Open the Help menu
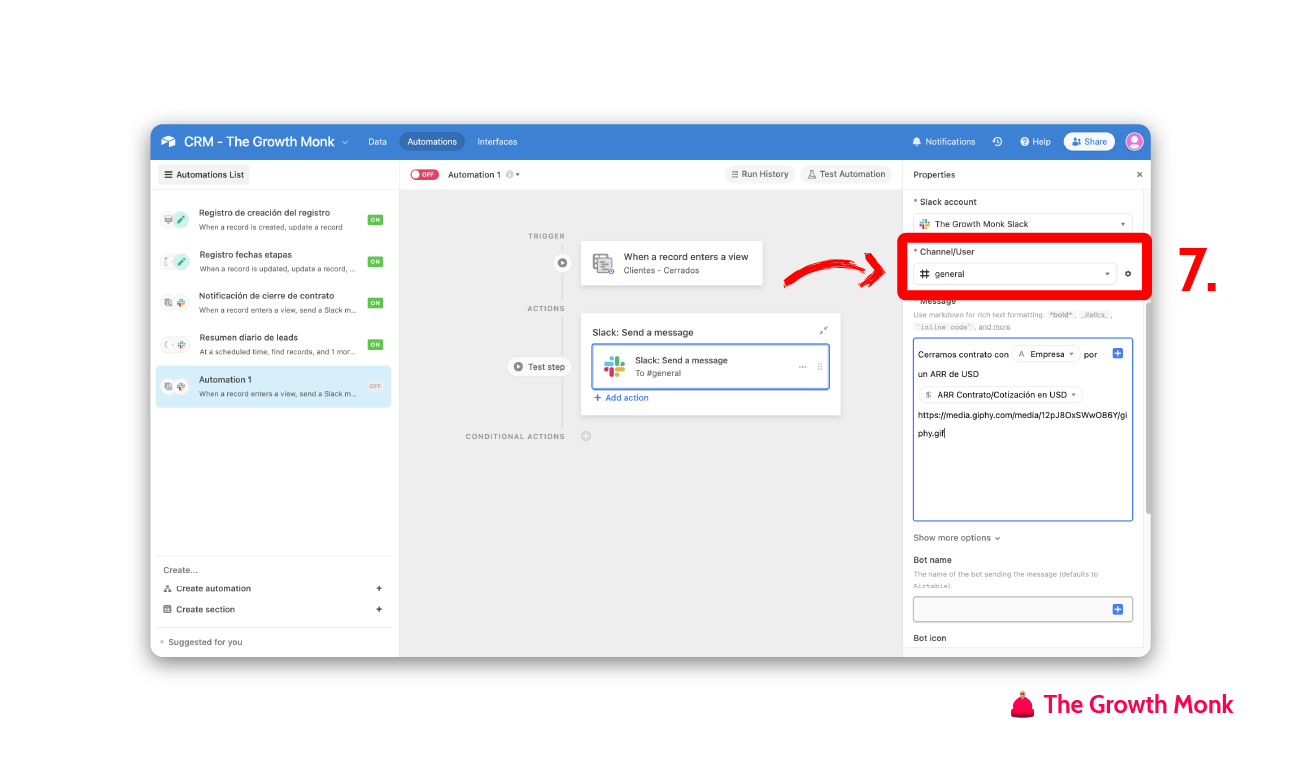 (x=1035, y=142)
